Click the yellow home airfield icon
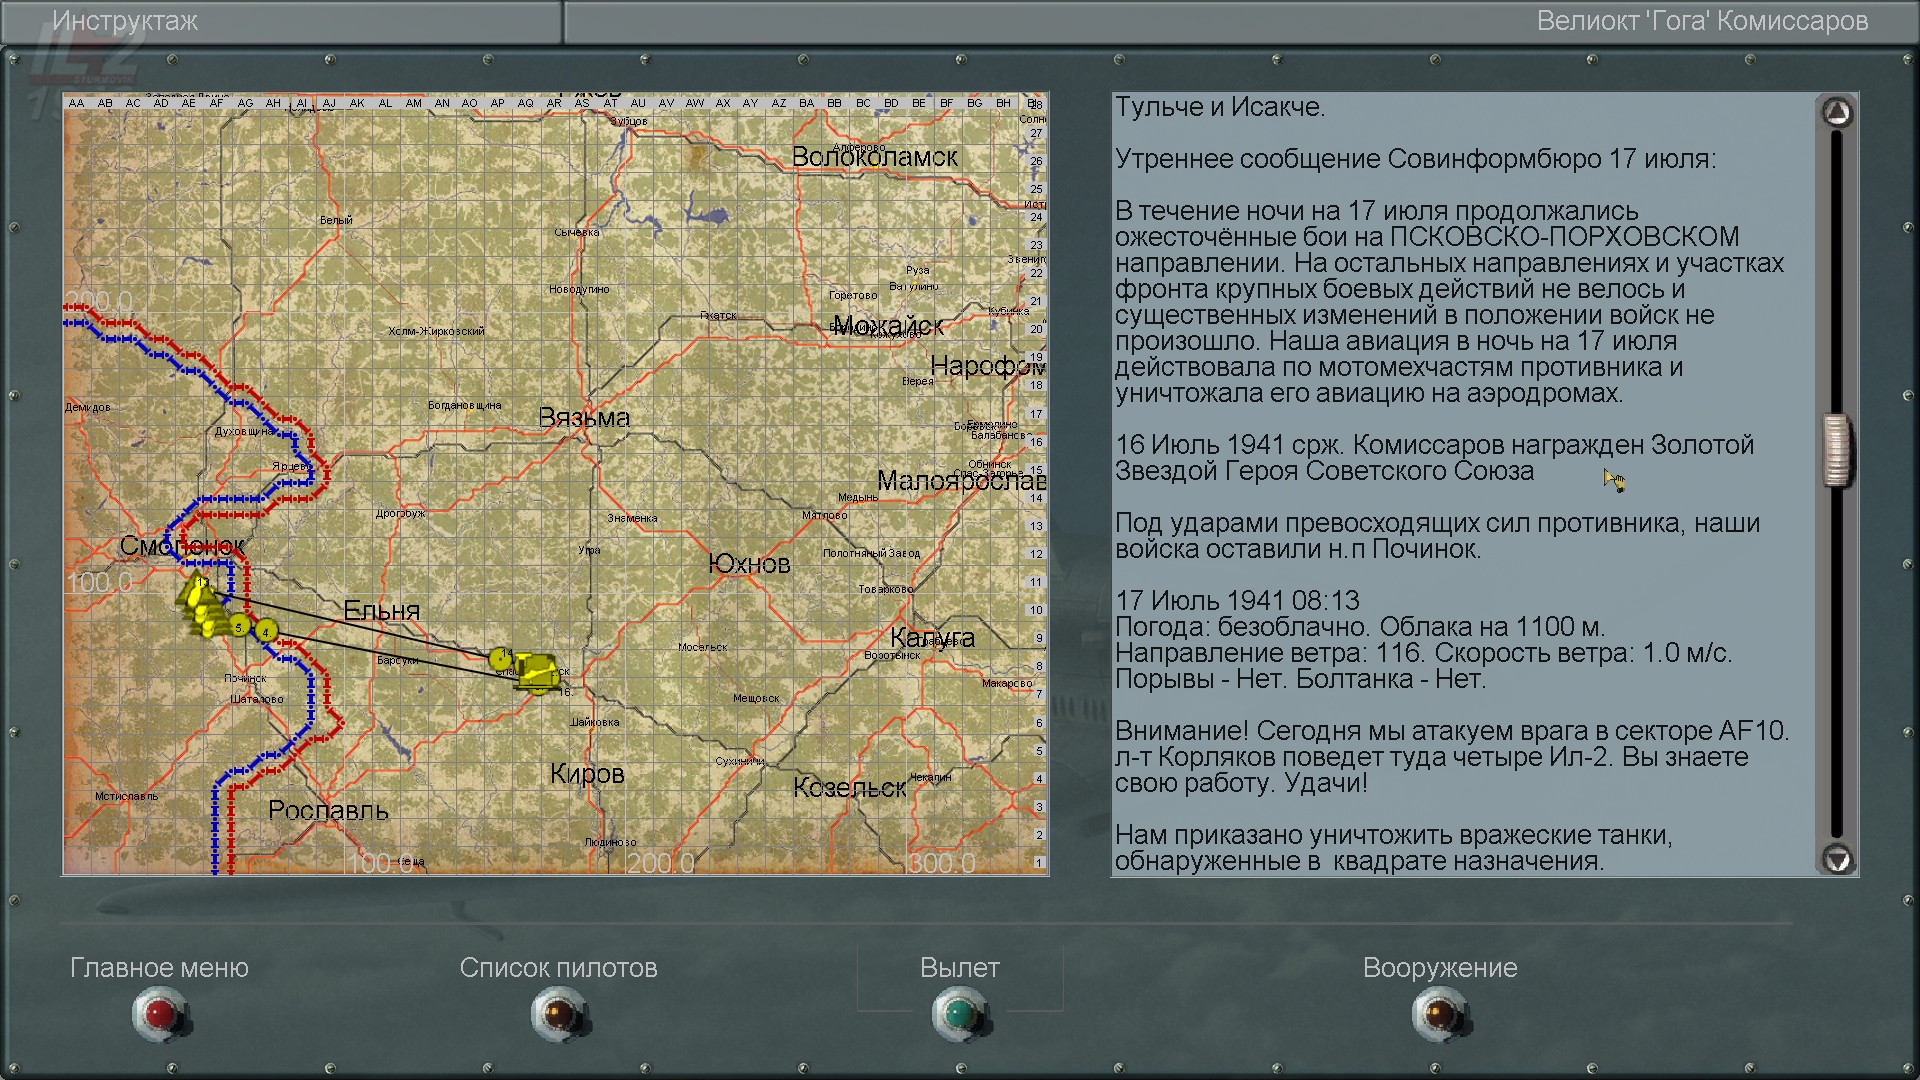The height and width of the screenshot is (1080, 1920). click(x=537, y=672)
